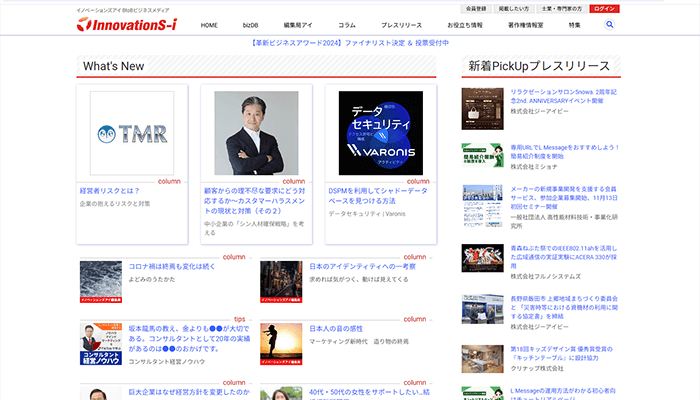Open 専用URLでL Message press release link
Image resolution: width=700 pixels, height=400 pixels.
coord(565,152)
